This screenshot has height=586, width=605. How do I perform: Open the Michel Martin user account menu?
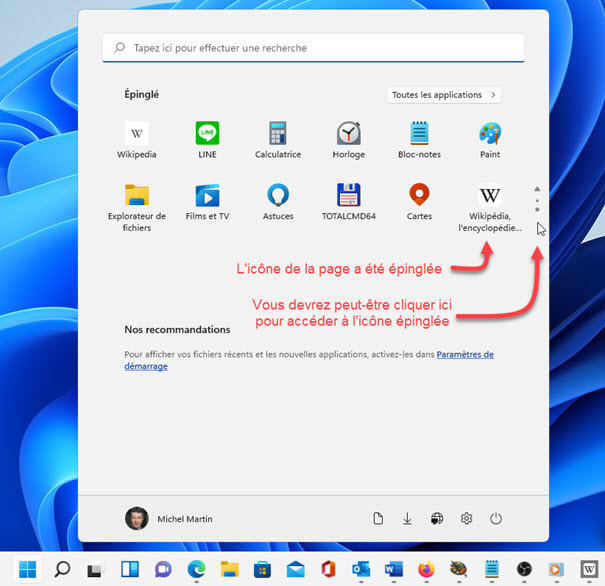169,519
